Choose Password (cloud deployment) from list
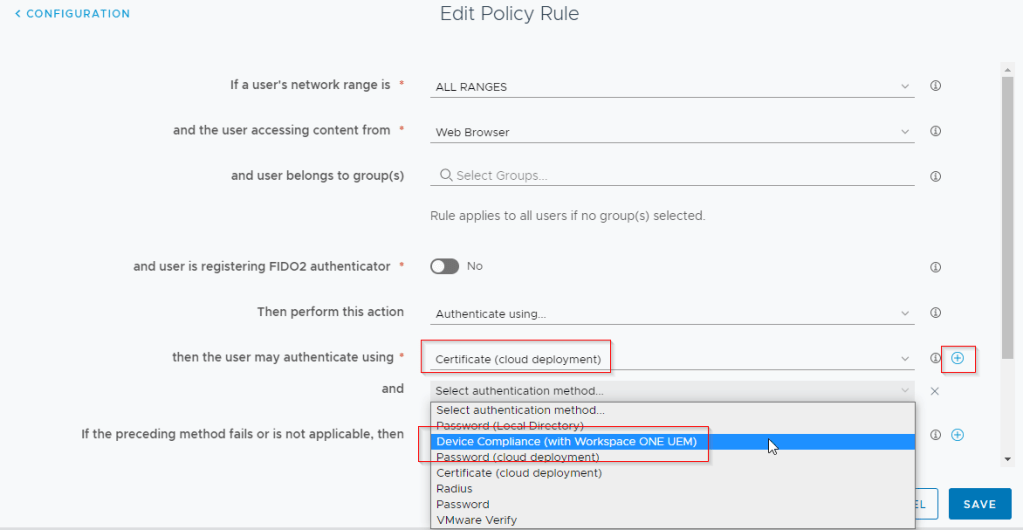 (517, 457)
